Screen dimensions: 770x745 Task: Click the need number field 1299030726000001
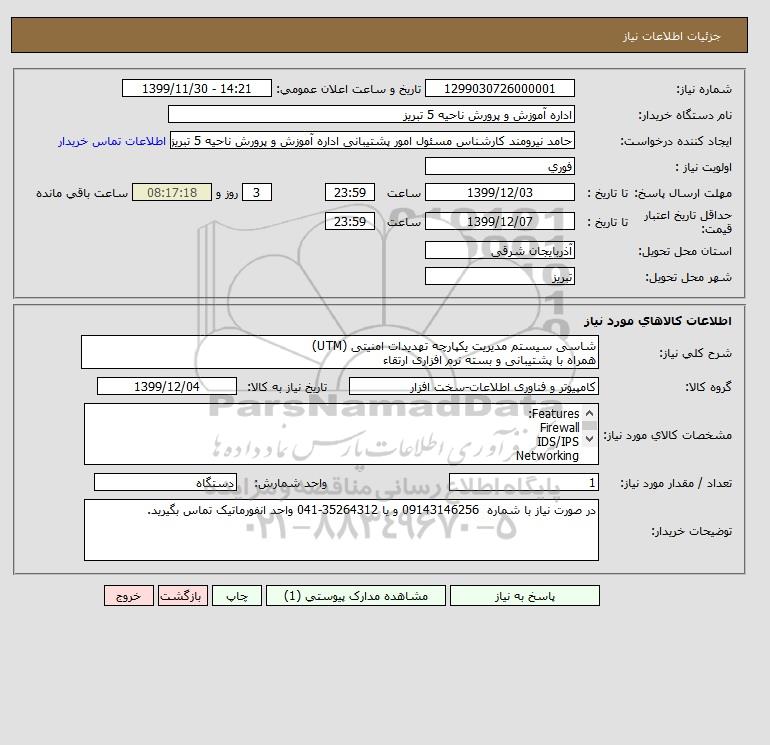click(x=499, y=89)
